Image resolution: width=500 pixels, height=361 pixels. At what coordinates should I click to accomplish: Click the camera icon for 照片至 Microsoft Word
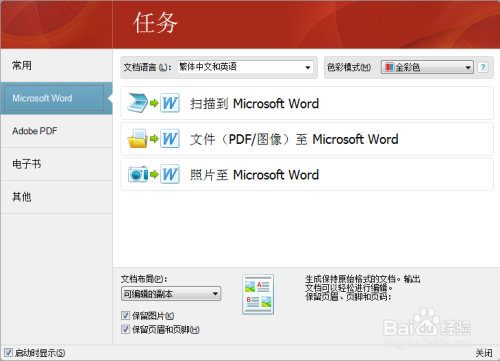pyautogui.click(x=138, y=174)
